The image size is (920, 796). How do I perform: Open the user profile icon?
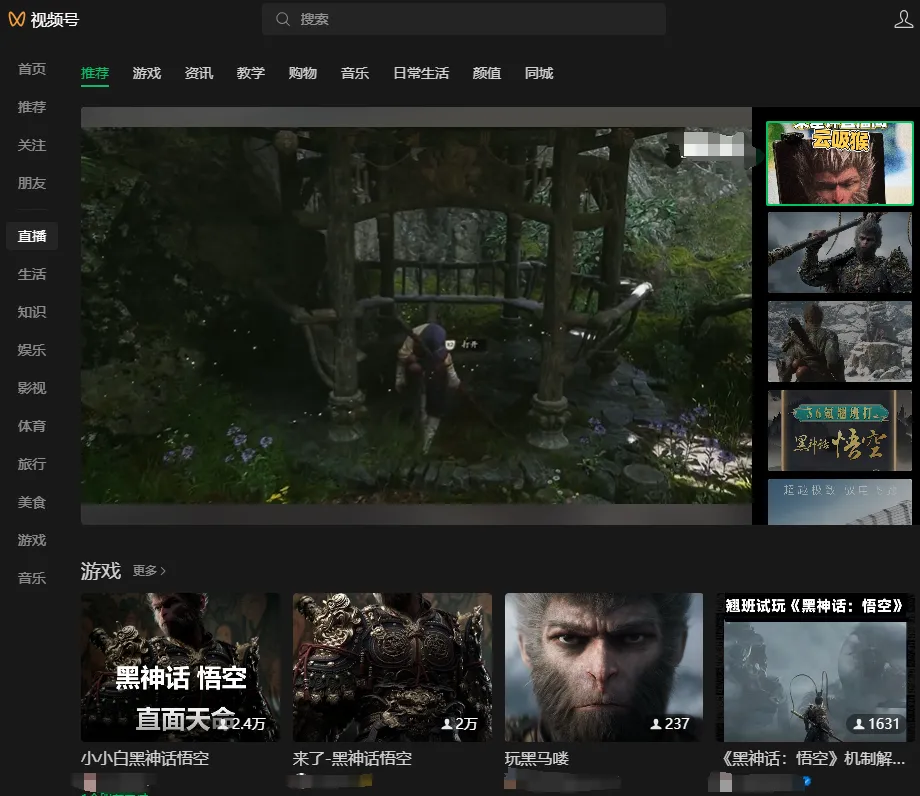coord(902,19)
